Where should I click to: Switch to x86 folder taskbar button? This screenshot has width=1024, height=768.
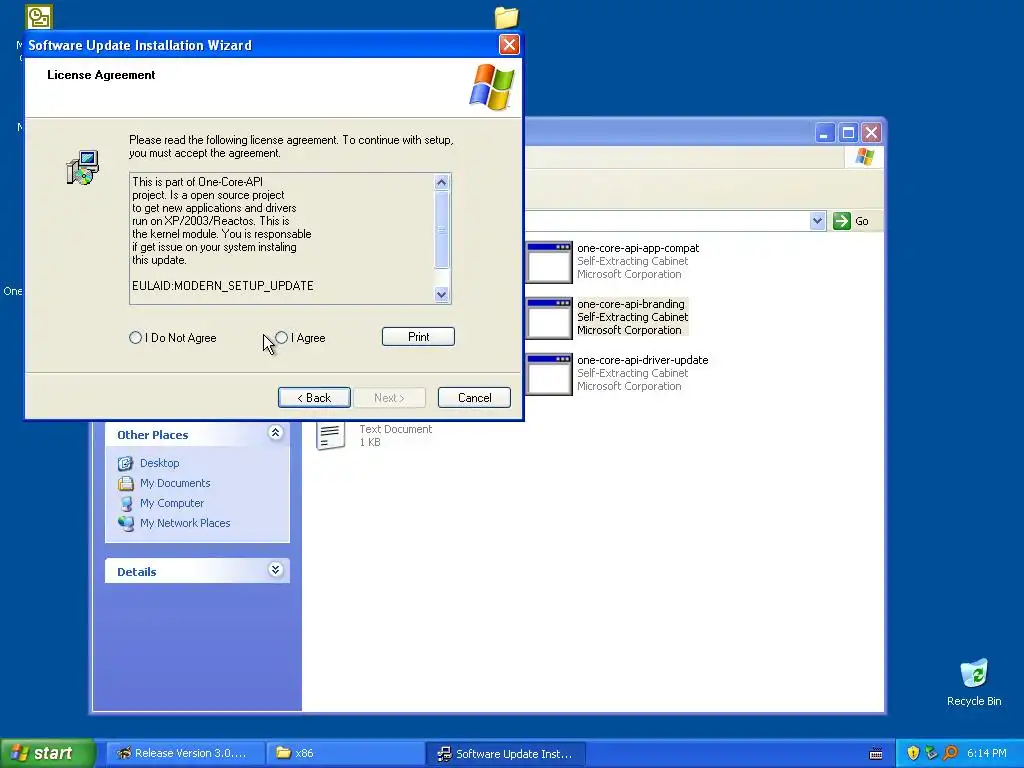pos(345,753)
